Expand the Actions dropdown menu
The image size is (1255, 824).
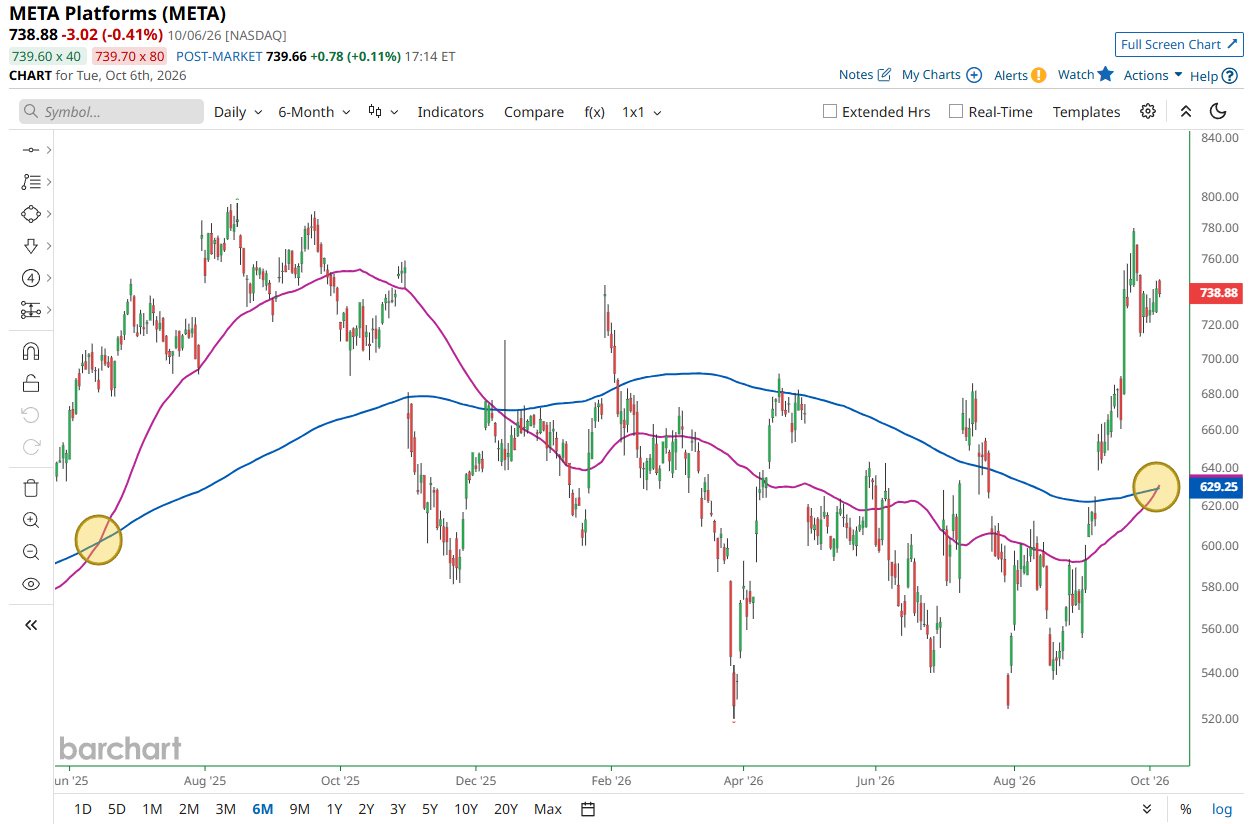tap(1153, 75)
